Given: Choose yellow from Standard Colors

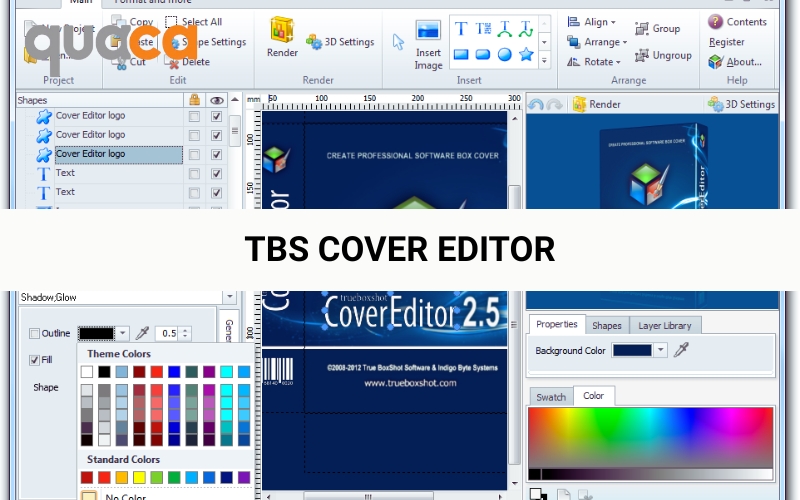Looking at the screenshot, I should (139, 478).
